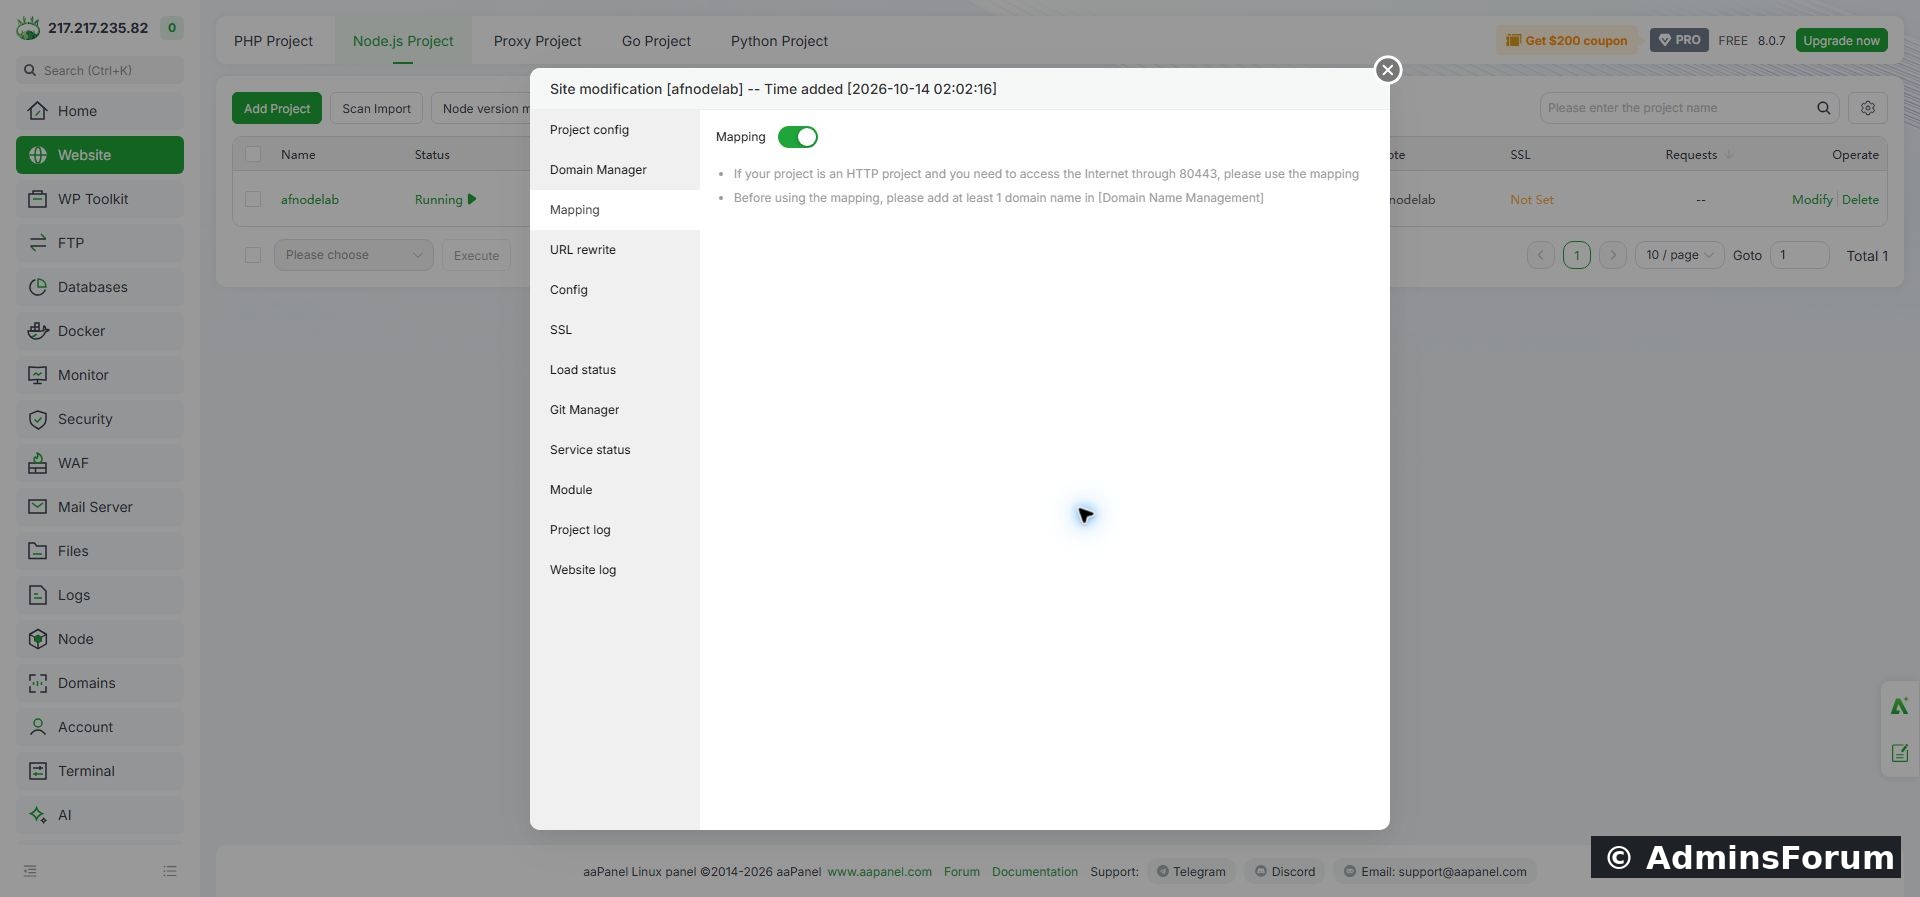The width and height of the screenshot is (1920, 897).
Task: Check the afnodelab row checkbox
Action: tap(253, 199)
